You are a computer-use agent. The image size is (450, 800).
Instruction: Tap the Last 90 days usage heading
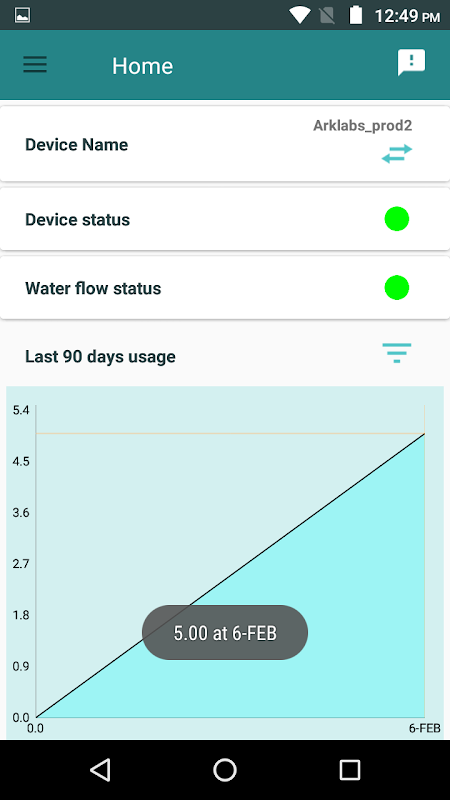(101, 356)
